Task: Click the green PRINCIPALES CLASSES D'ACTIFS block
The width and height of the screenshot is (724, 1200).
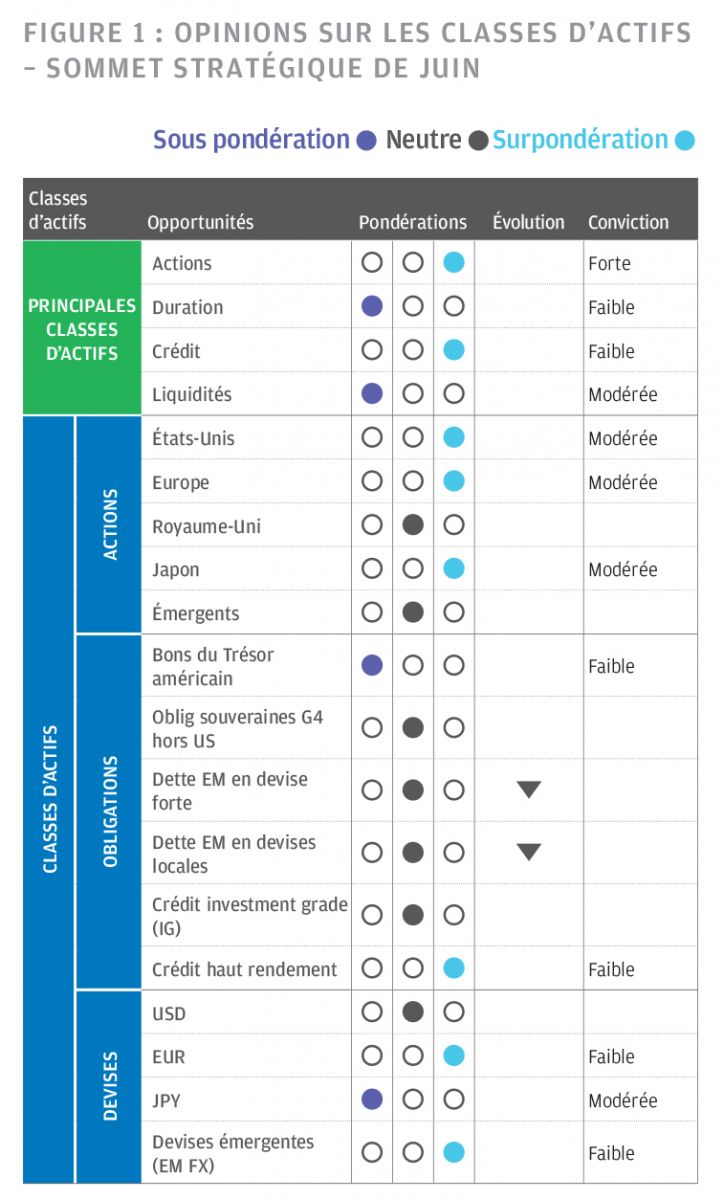Action: [82, 329]
